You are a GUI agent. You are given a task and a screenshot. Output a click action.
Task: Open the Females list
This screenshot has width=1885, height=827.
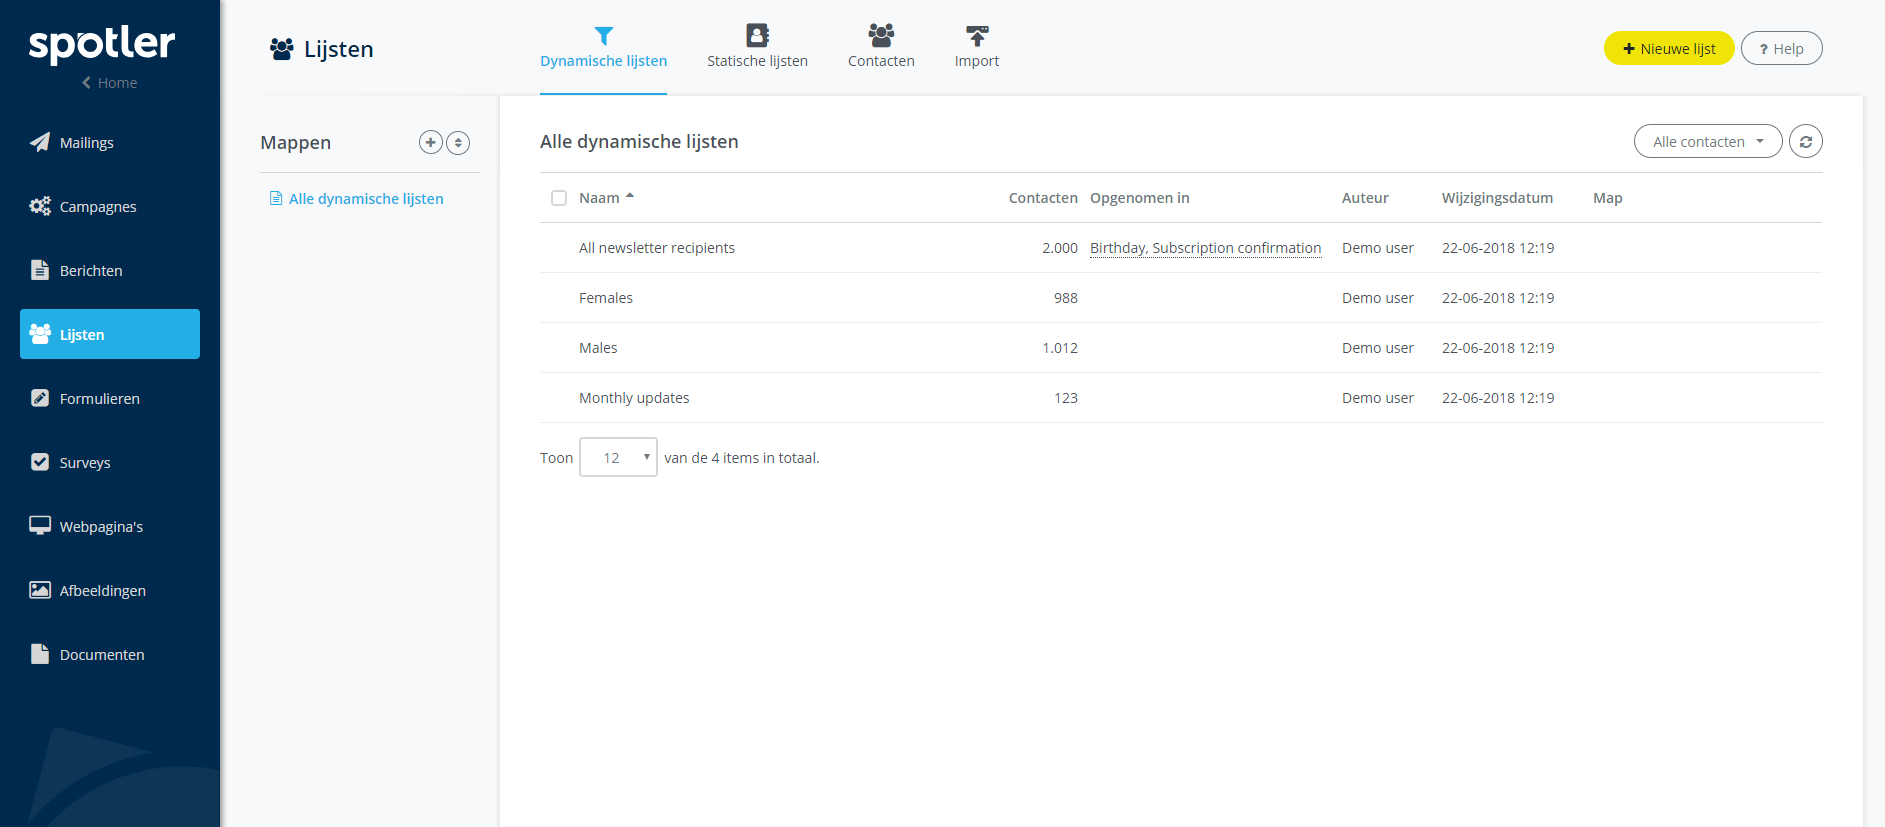tap(606, 298)
